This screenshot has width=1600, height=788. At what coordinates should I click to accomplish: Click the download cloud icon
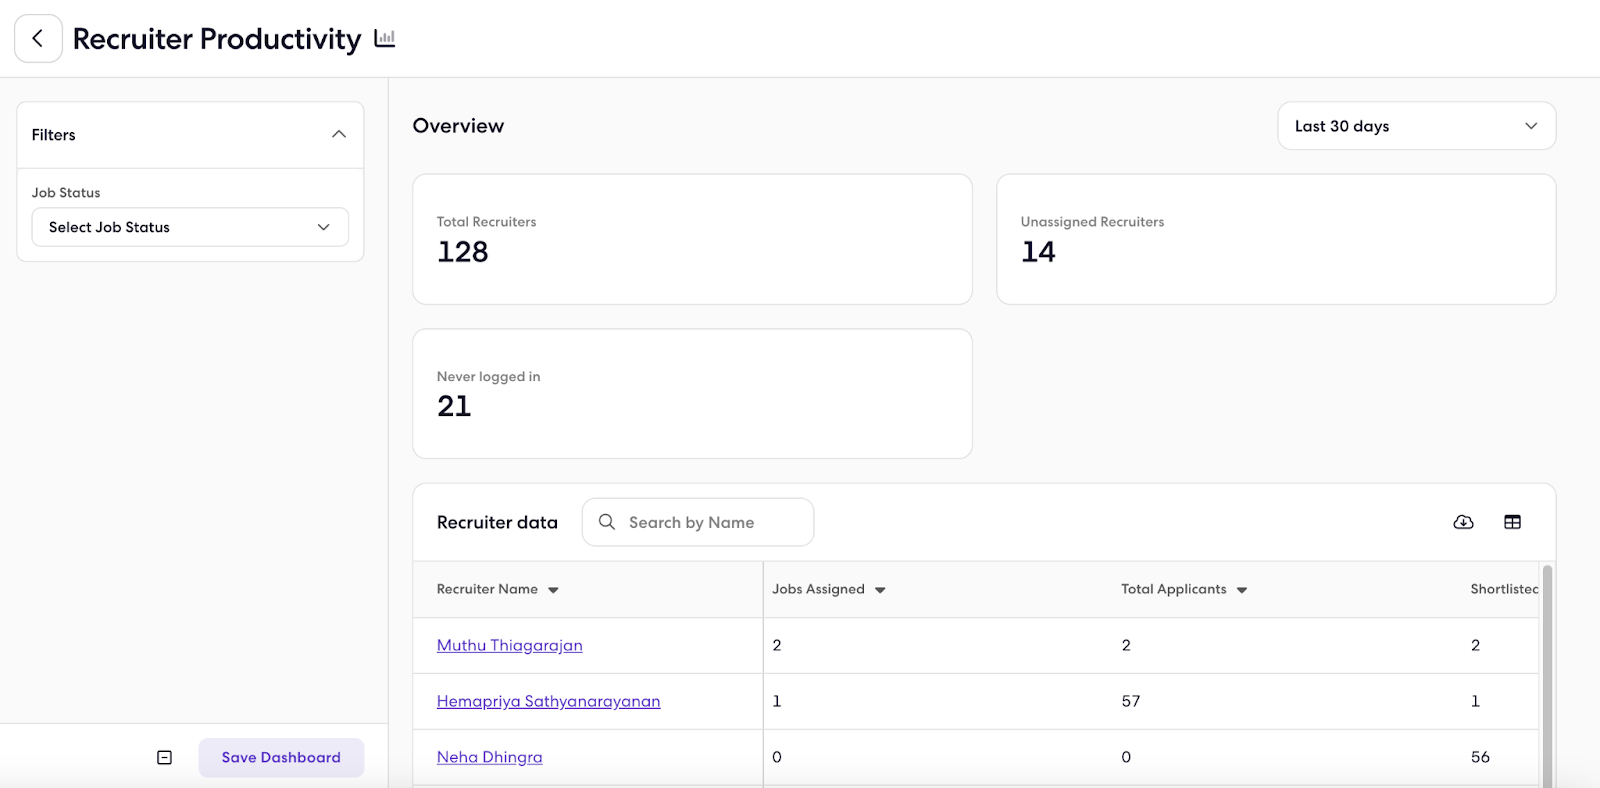coord(1463,522)
